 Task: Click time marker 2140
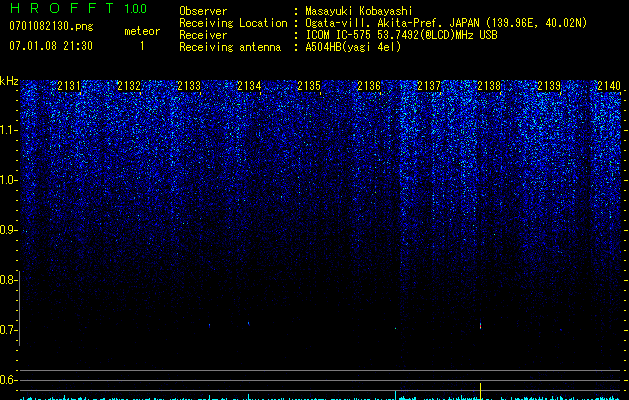[609, 85]
